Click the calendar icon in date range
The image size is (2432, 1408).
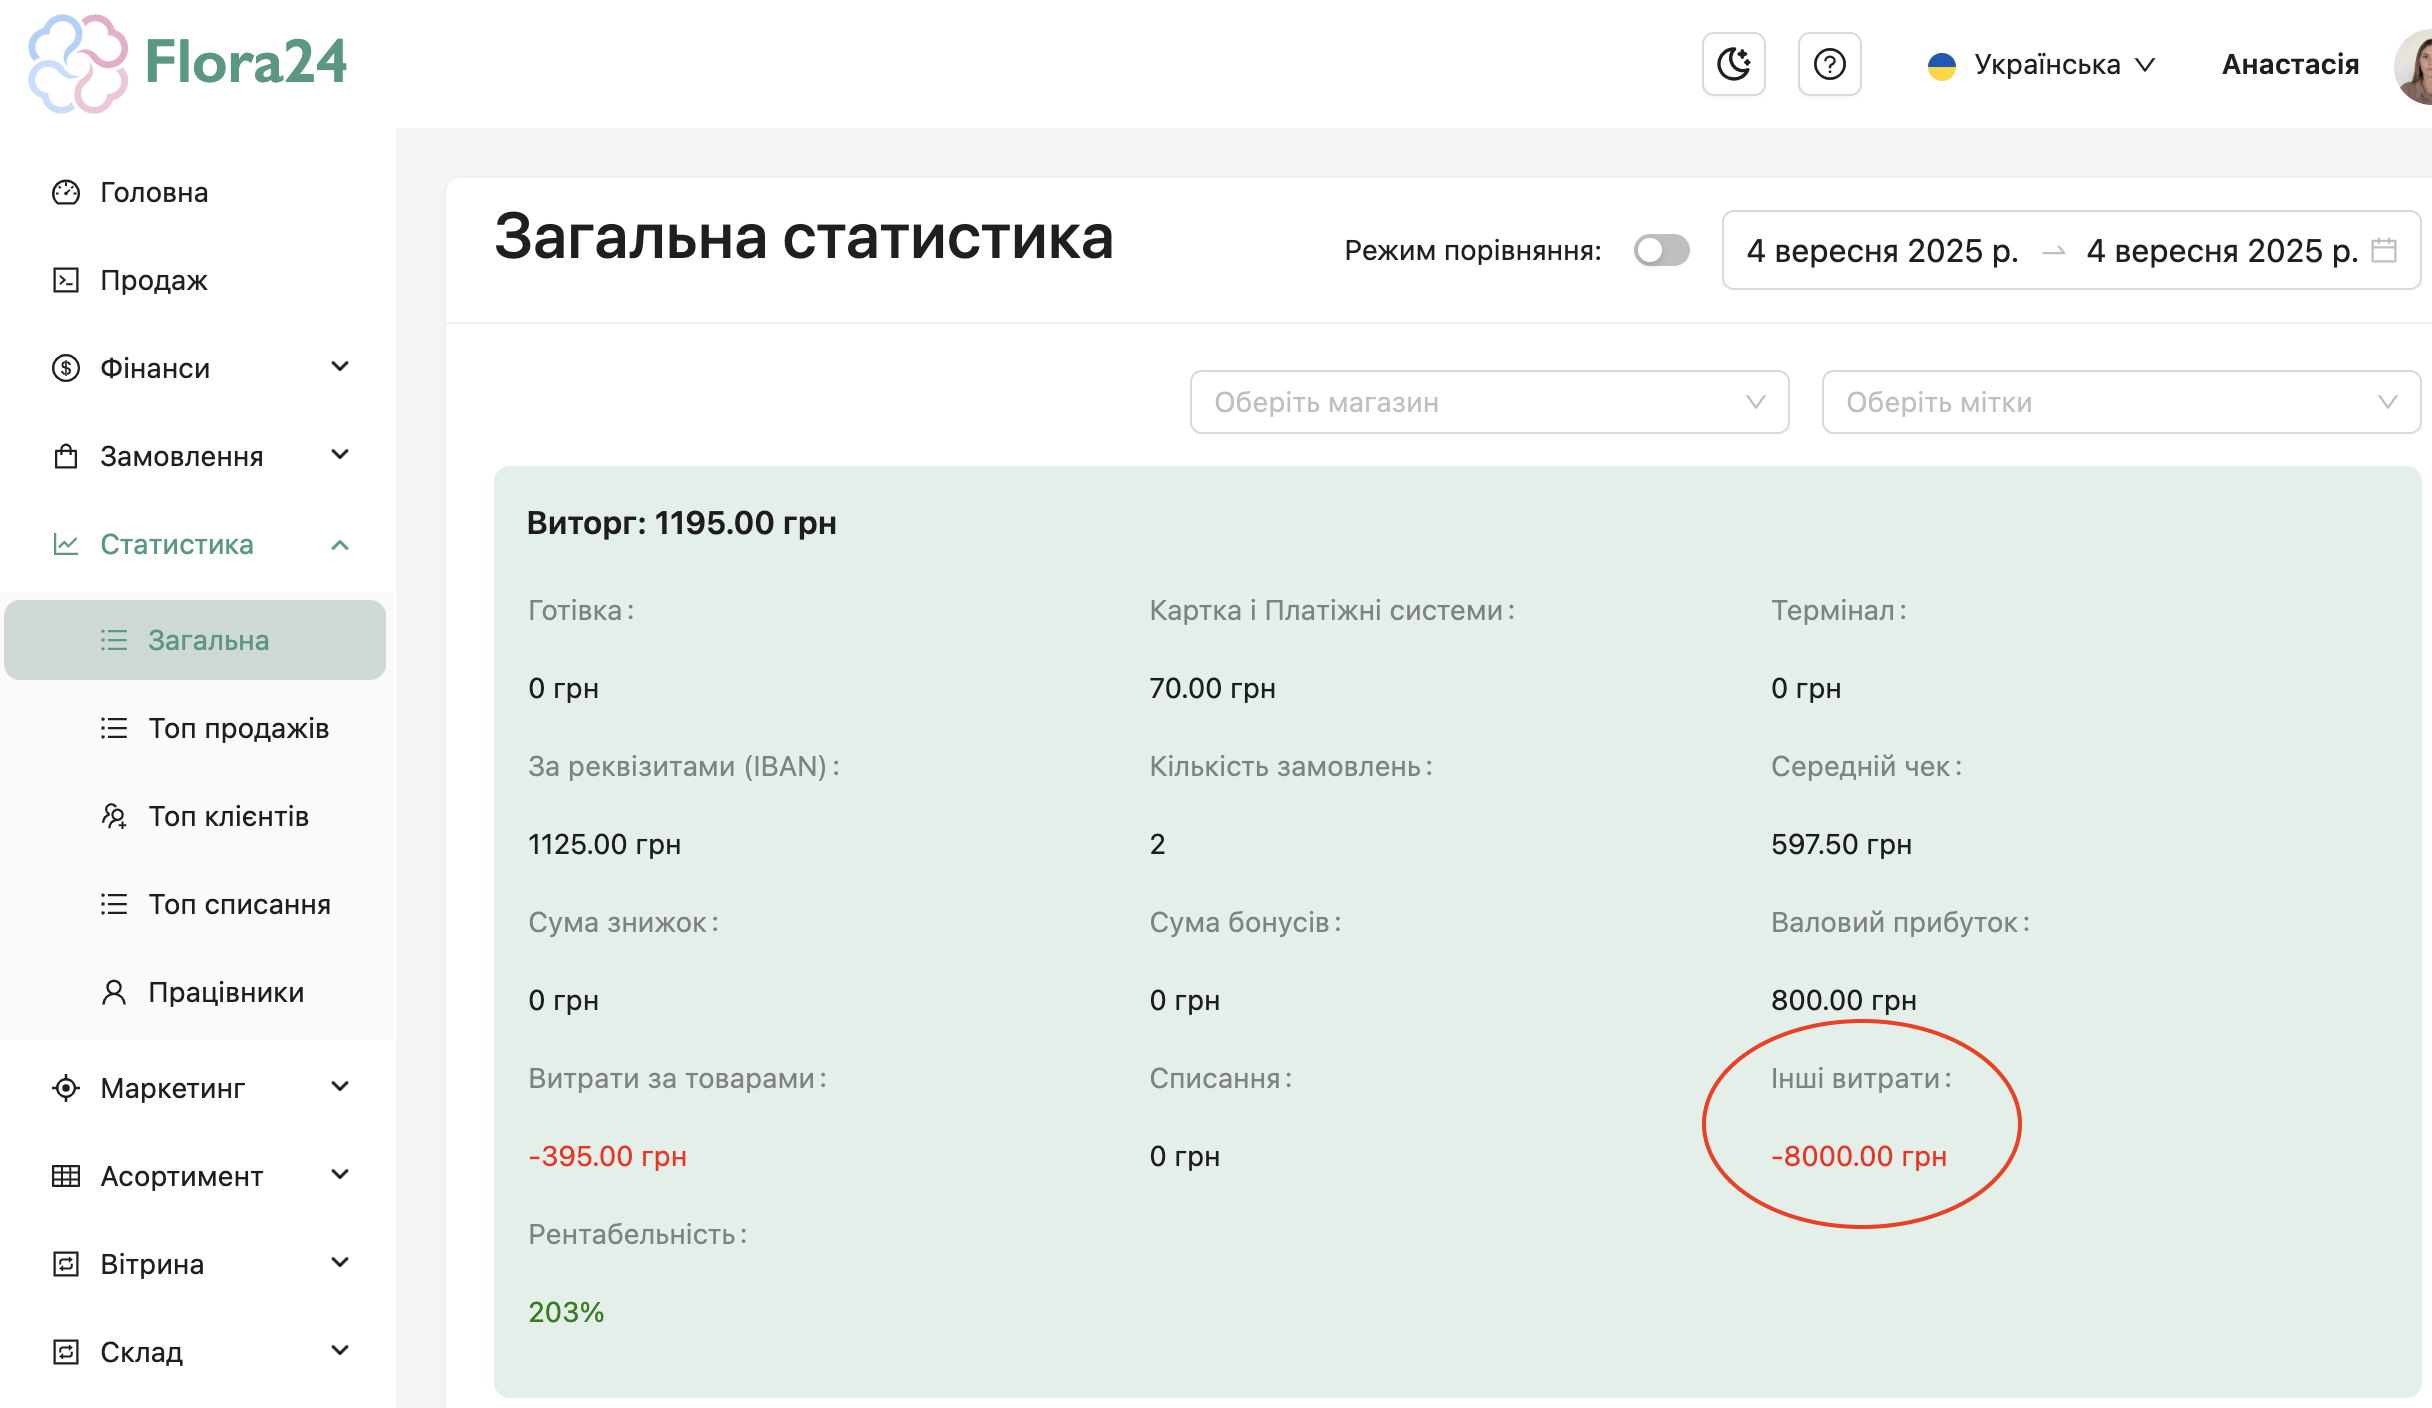pyautogui.click(x=2384, y=250)
